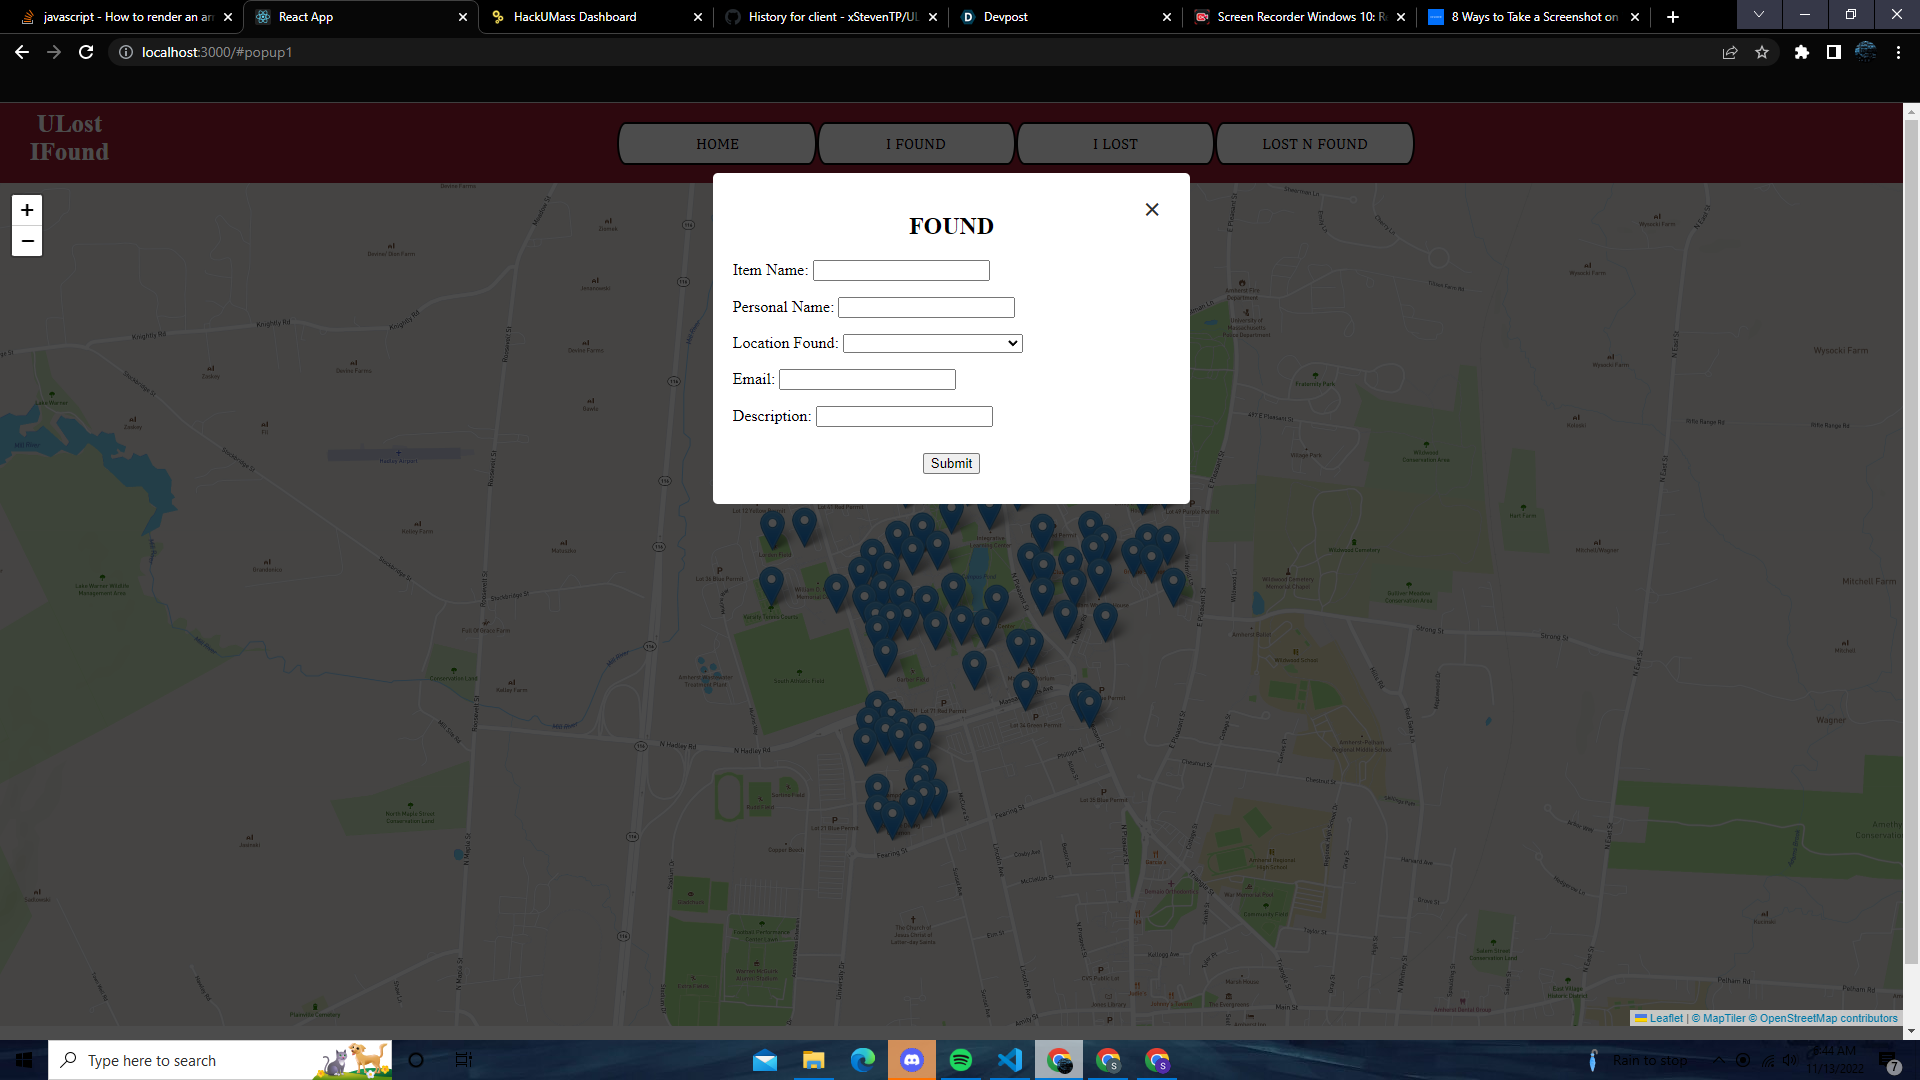
Task: Close the FOUND popup with X
Action: coord(1152,209)
